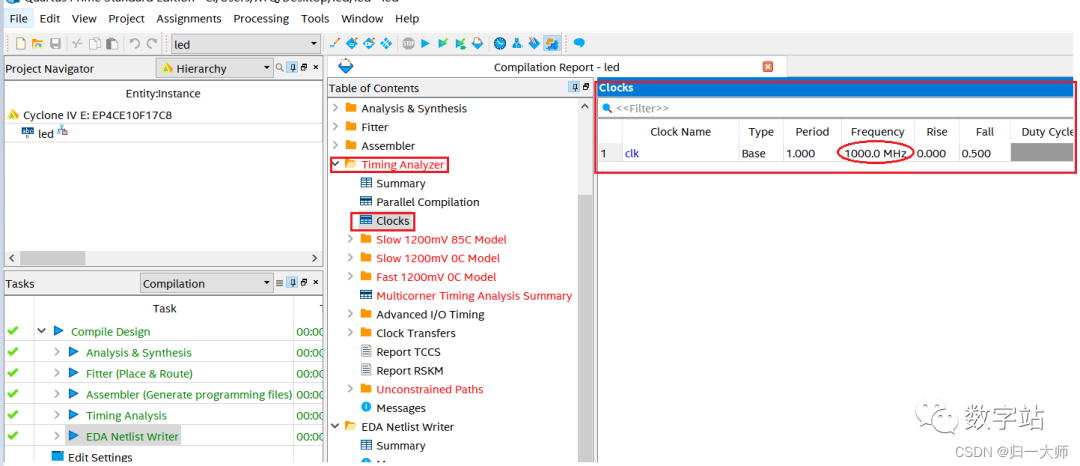Image resolution: width=1080 pixels, height=466 pixels.
Task: Expand the Slow 1200mV 85C Model folder
Action: click(351, 239)
